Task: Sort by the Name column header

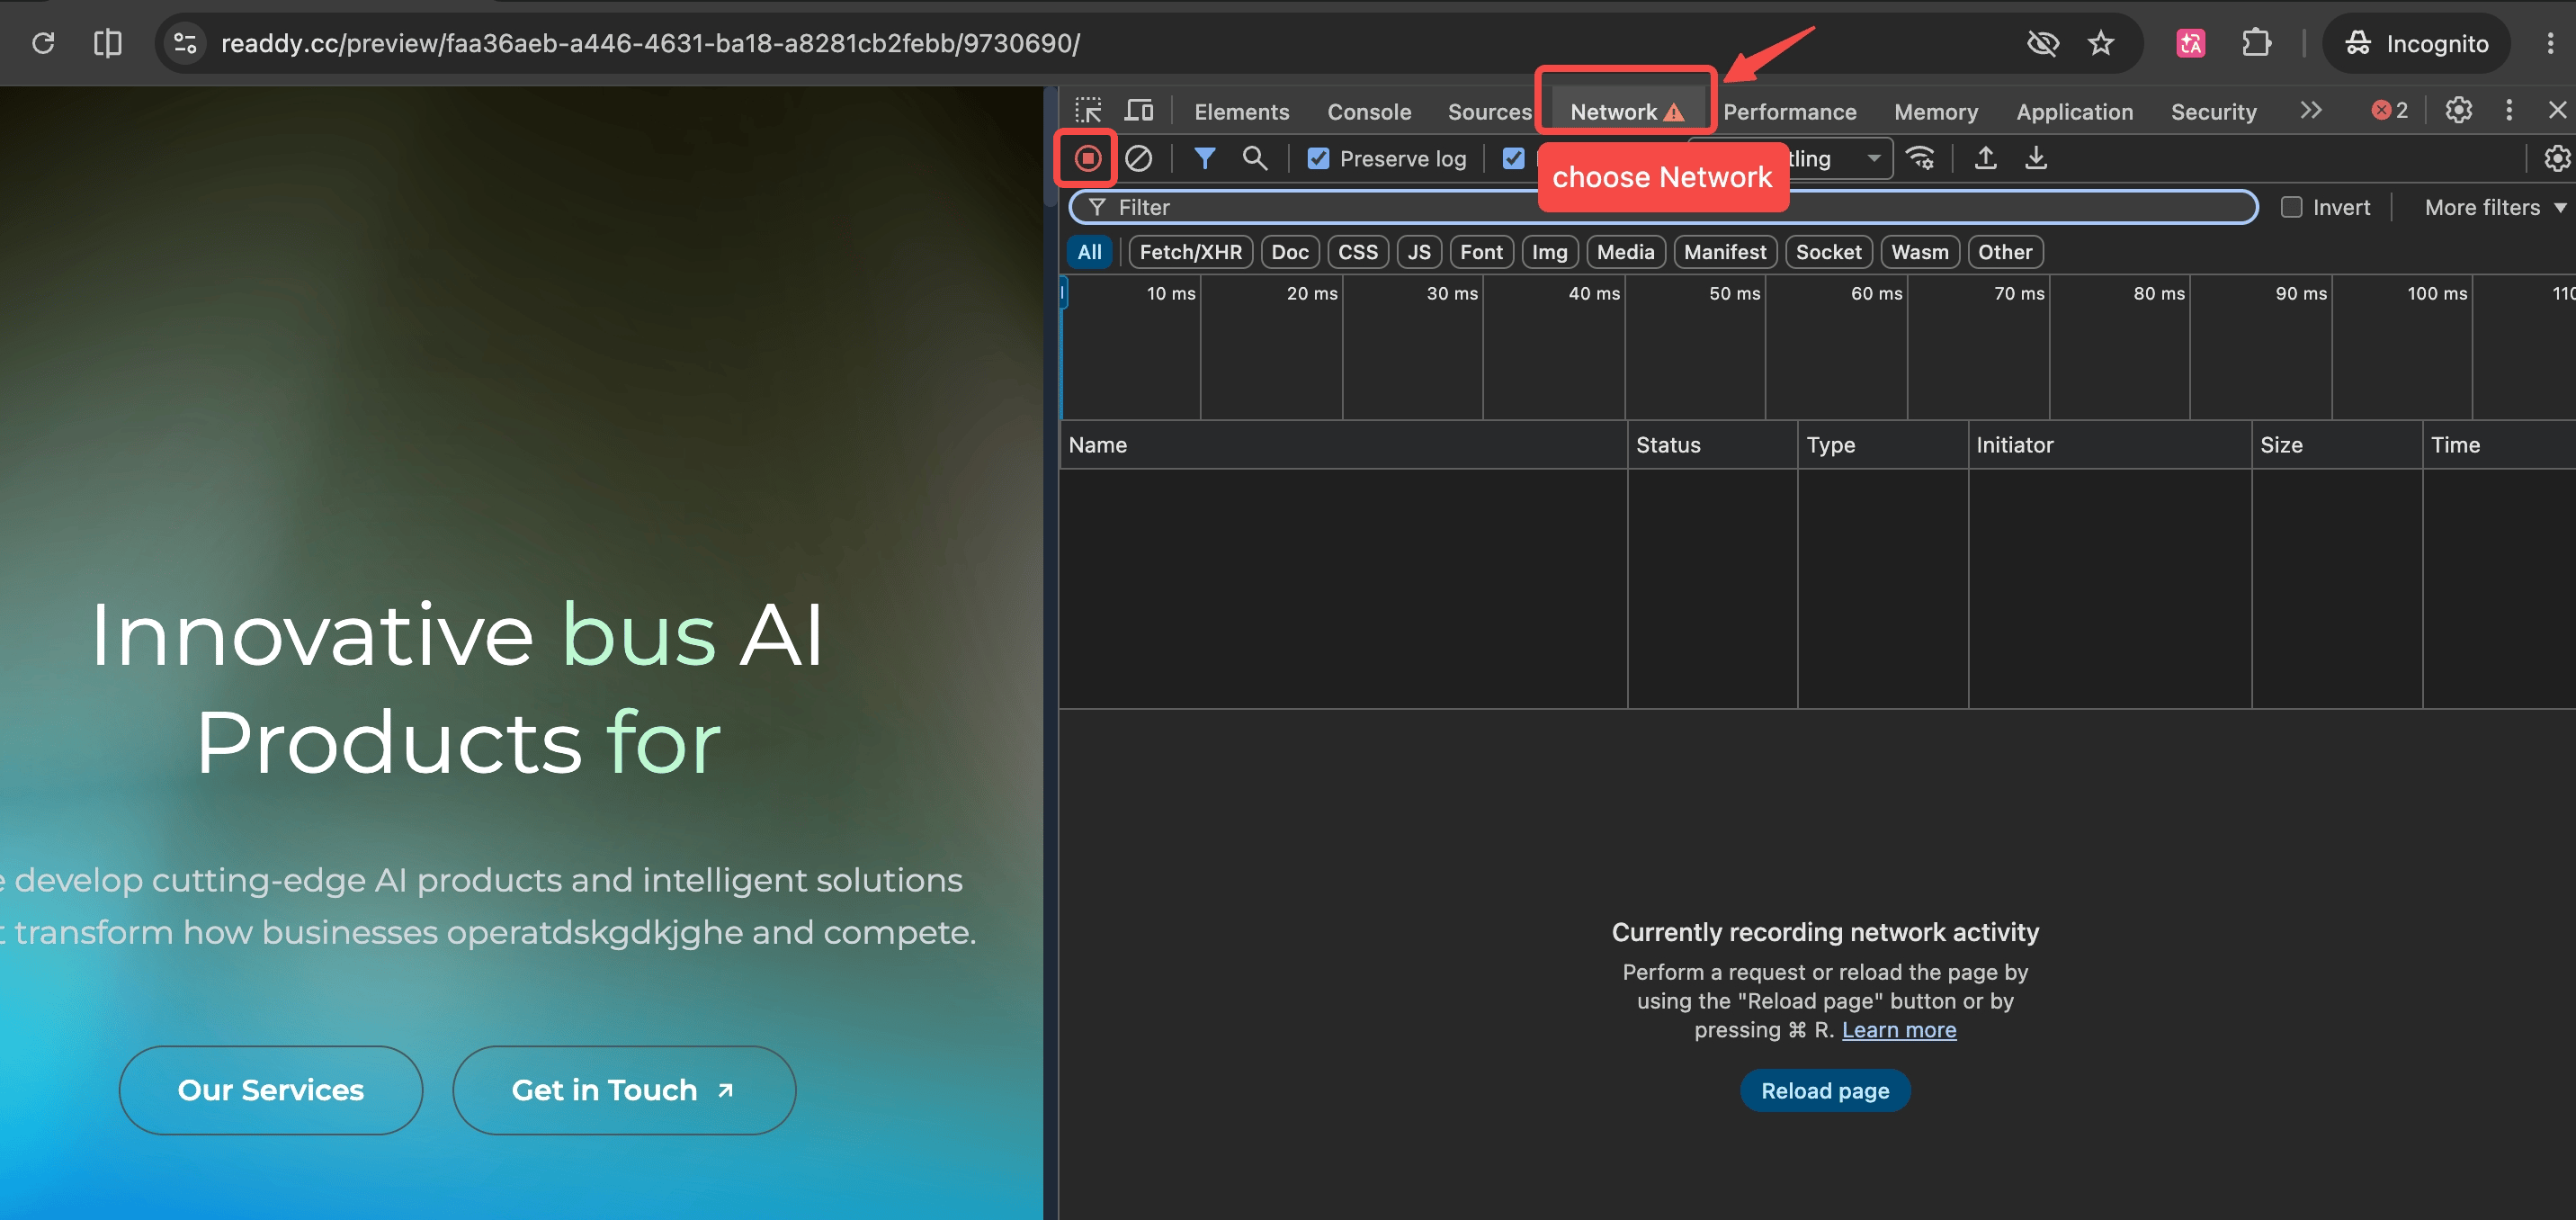Action: (1343, 445)
